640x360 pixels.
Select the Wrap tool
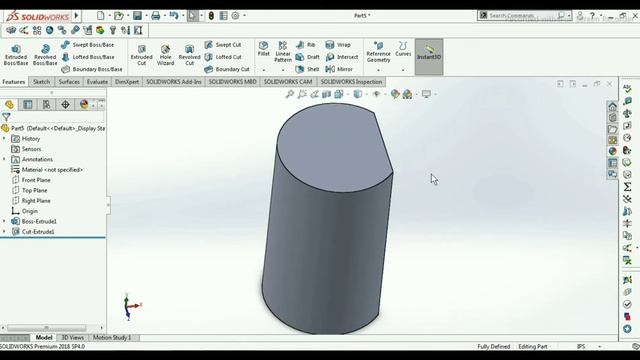[x=338, y=45]
